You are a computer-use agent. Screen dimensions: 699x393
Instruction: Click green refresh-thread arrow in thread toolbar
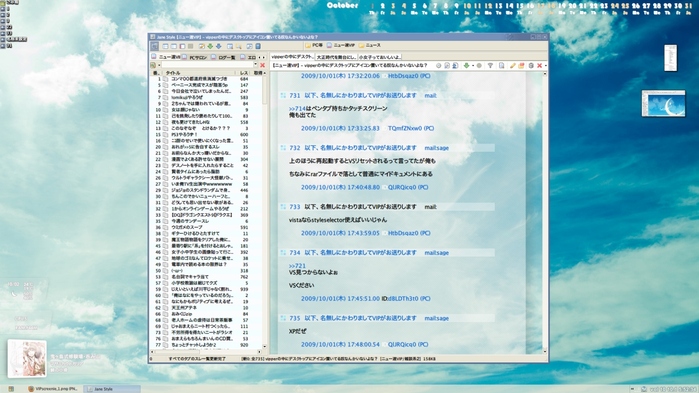466,66
